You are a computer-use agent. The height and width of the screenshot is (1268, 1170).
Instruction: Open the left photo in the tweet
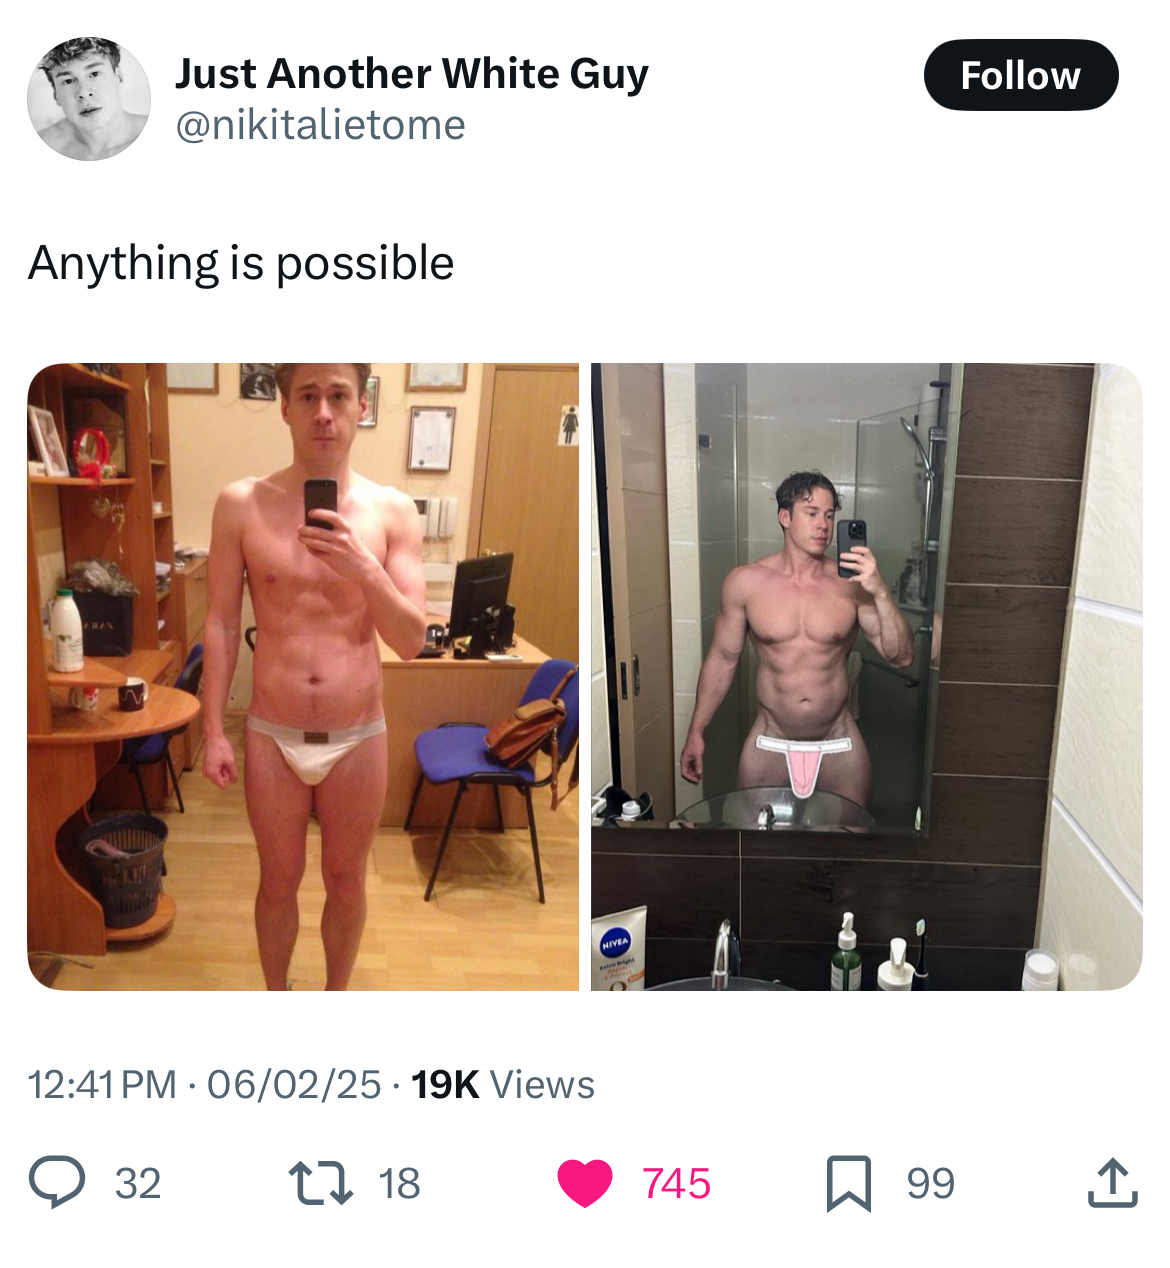303,677
